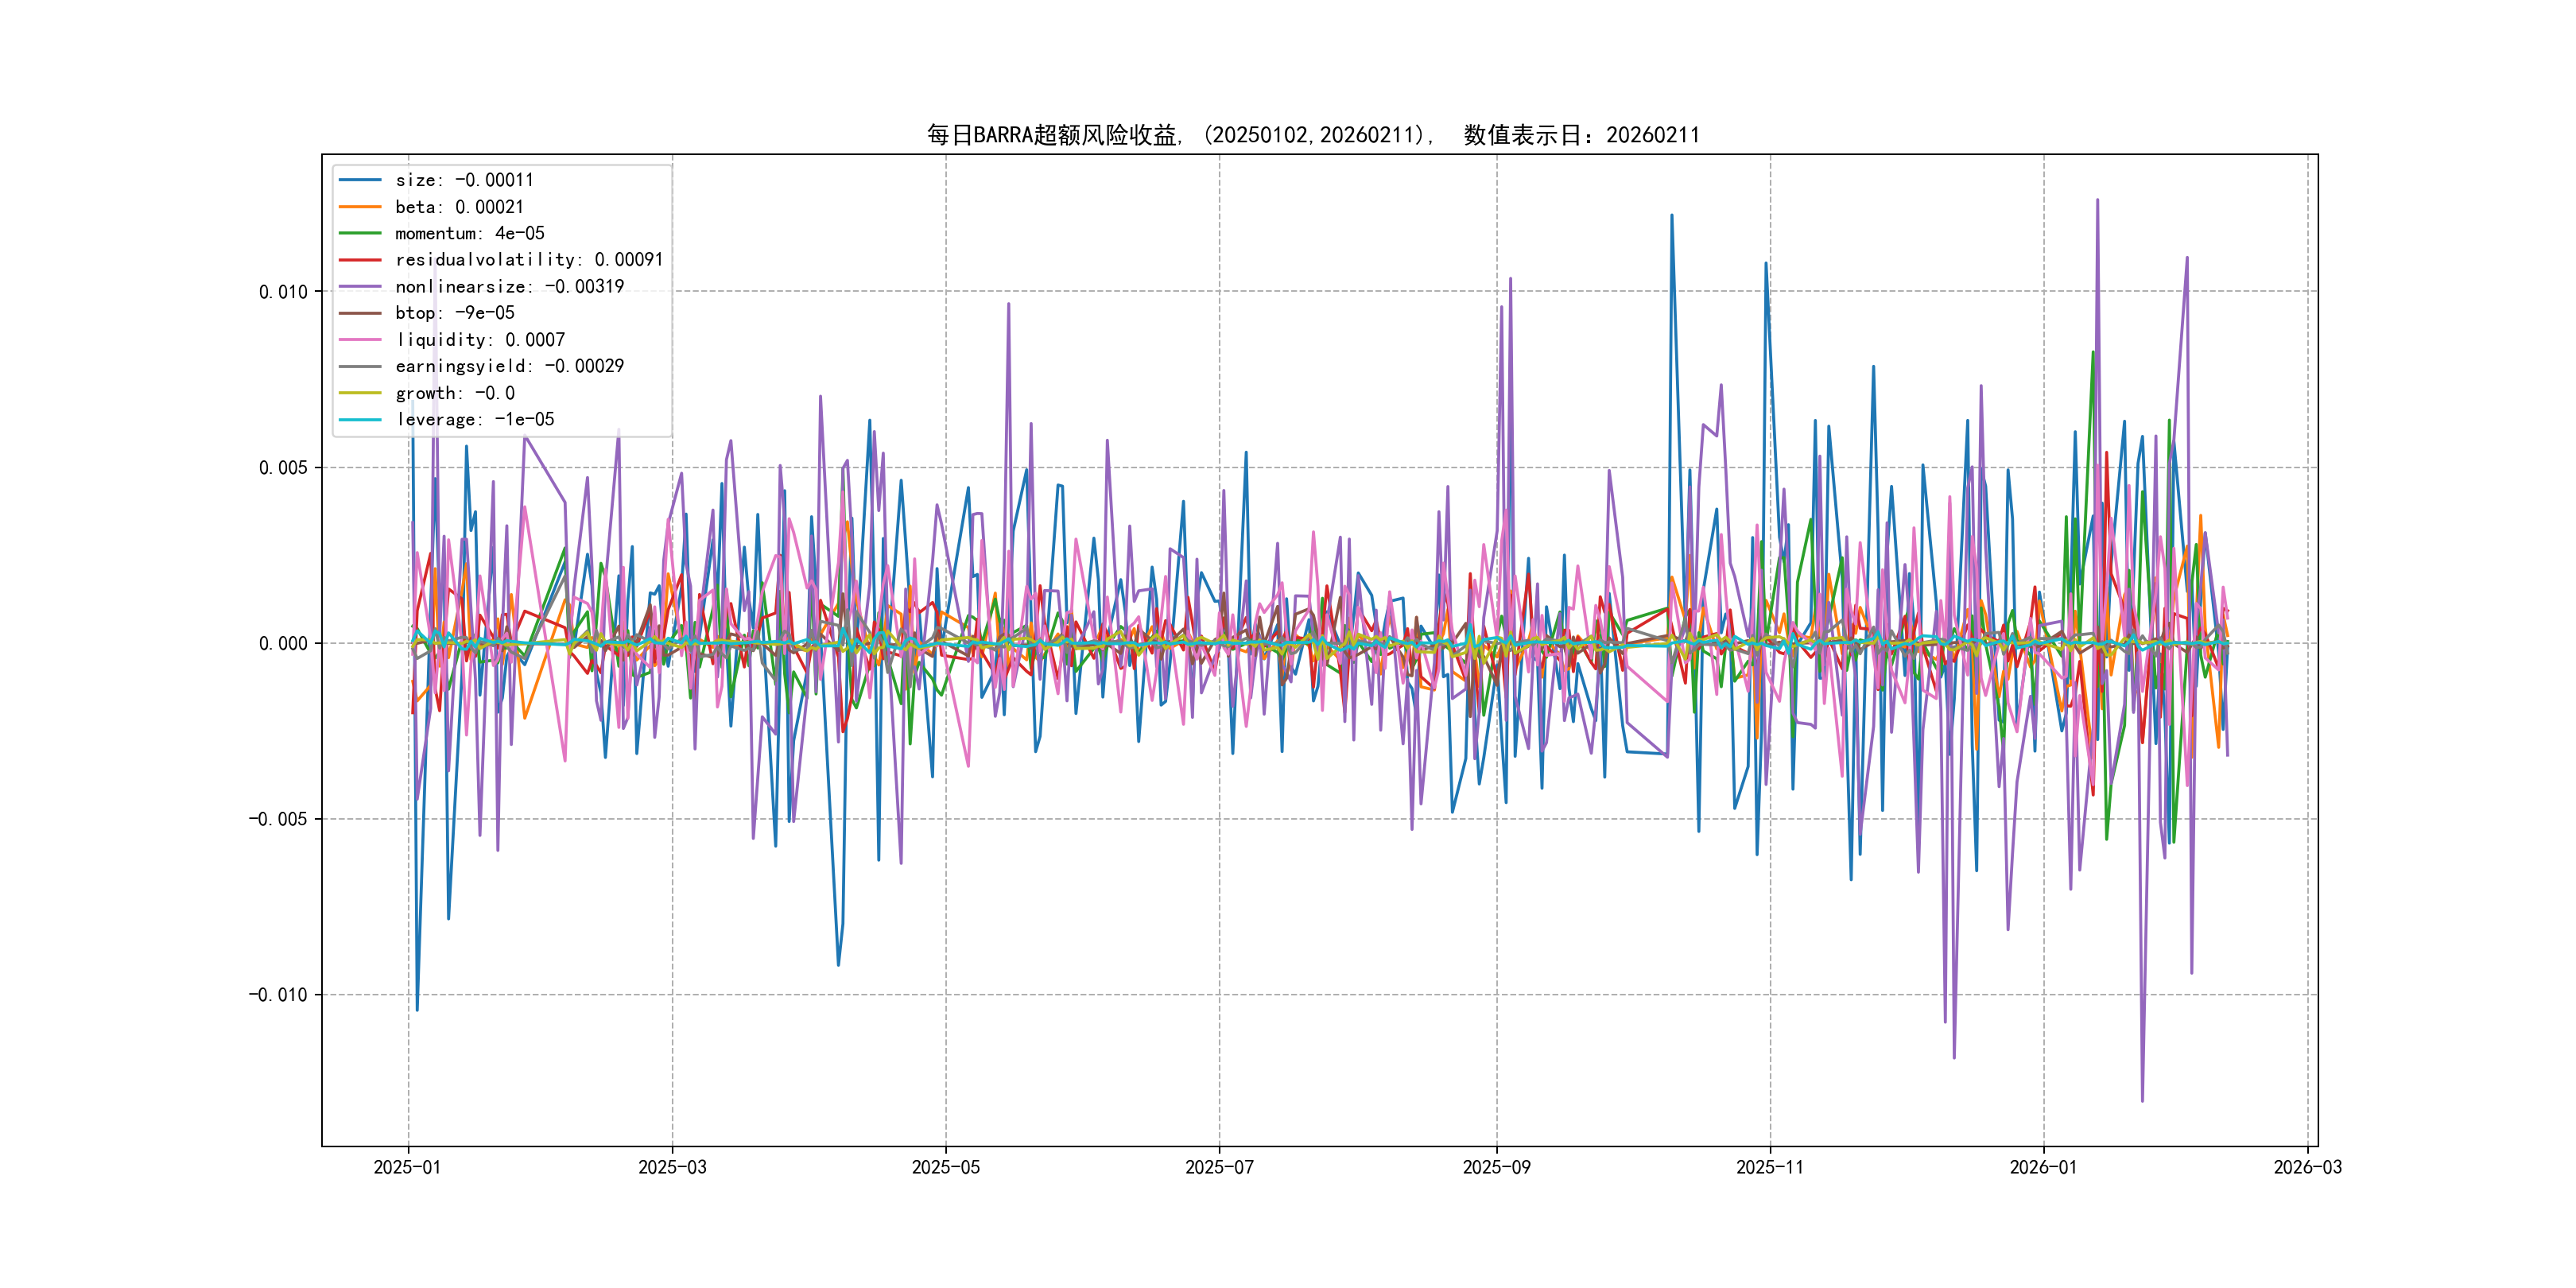
Task: Click the chart title with the BARRA text
Action: click(x=1312, y=135)
